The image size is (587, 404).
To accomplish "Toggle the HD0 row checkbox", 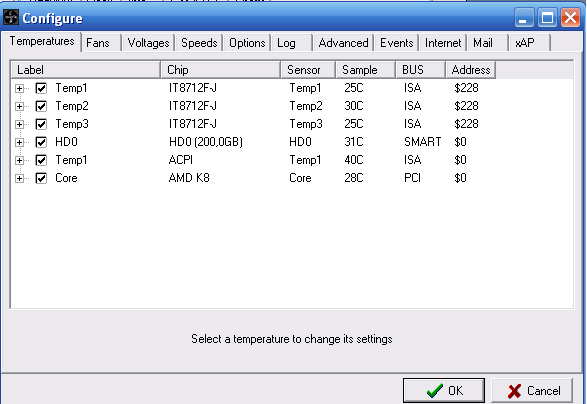I will [41, 142].
